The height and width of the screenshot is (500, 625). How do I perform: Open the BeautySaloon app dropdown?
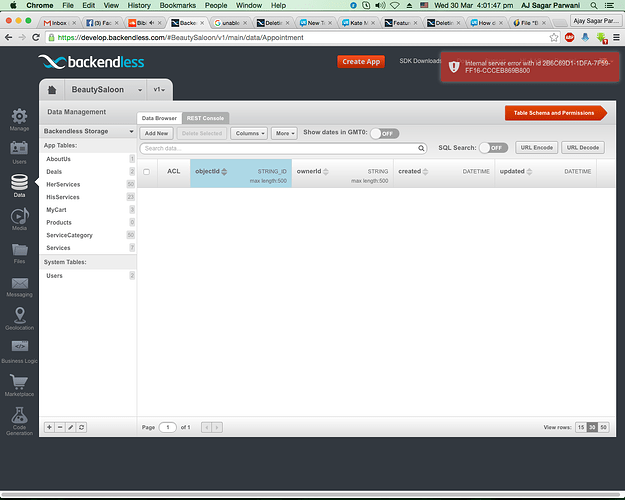point(106,90)
